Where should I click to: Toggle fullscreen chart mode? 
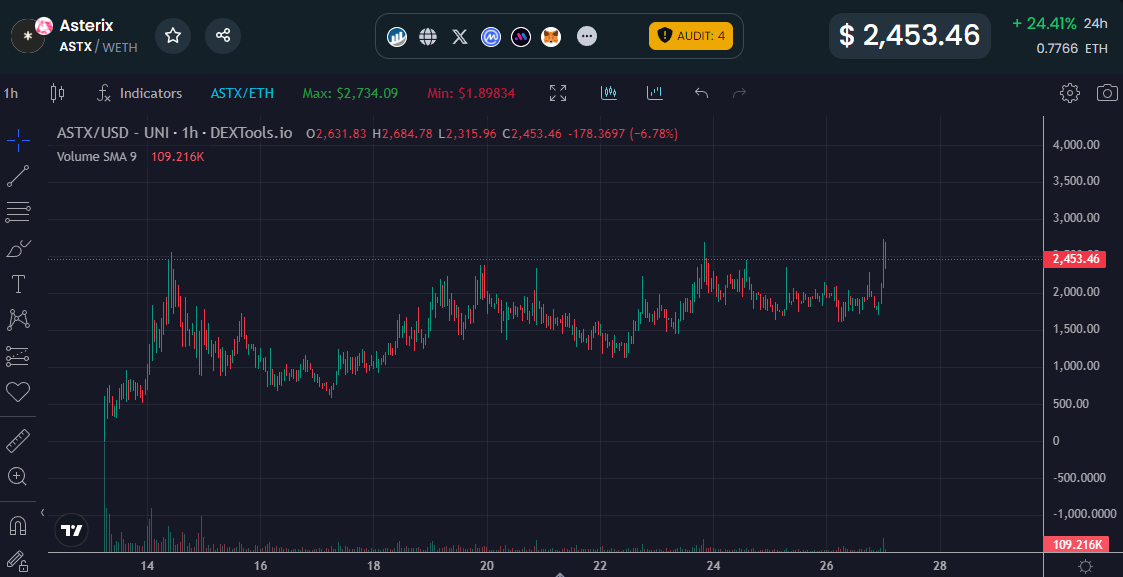coord(558,93)
